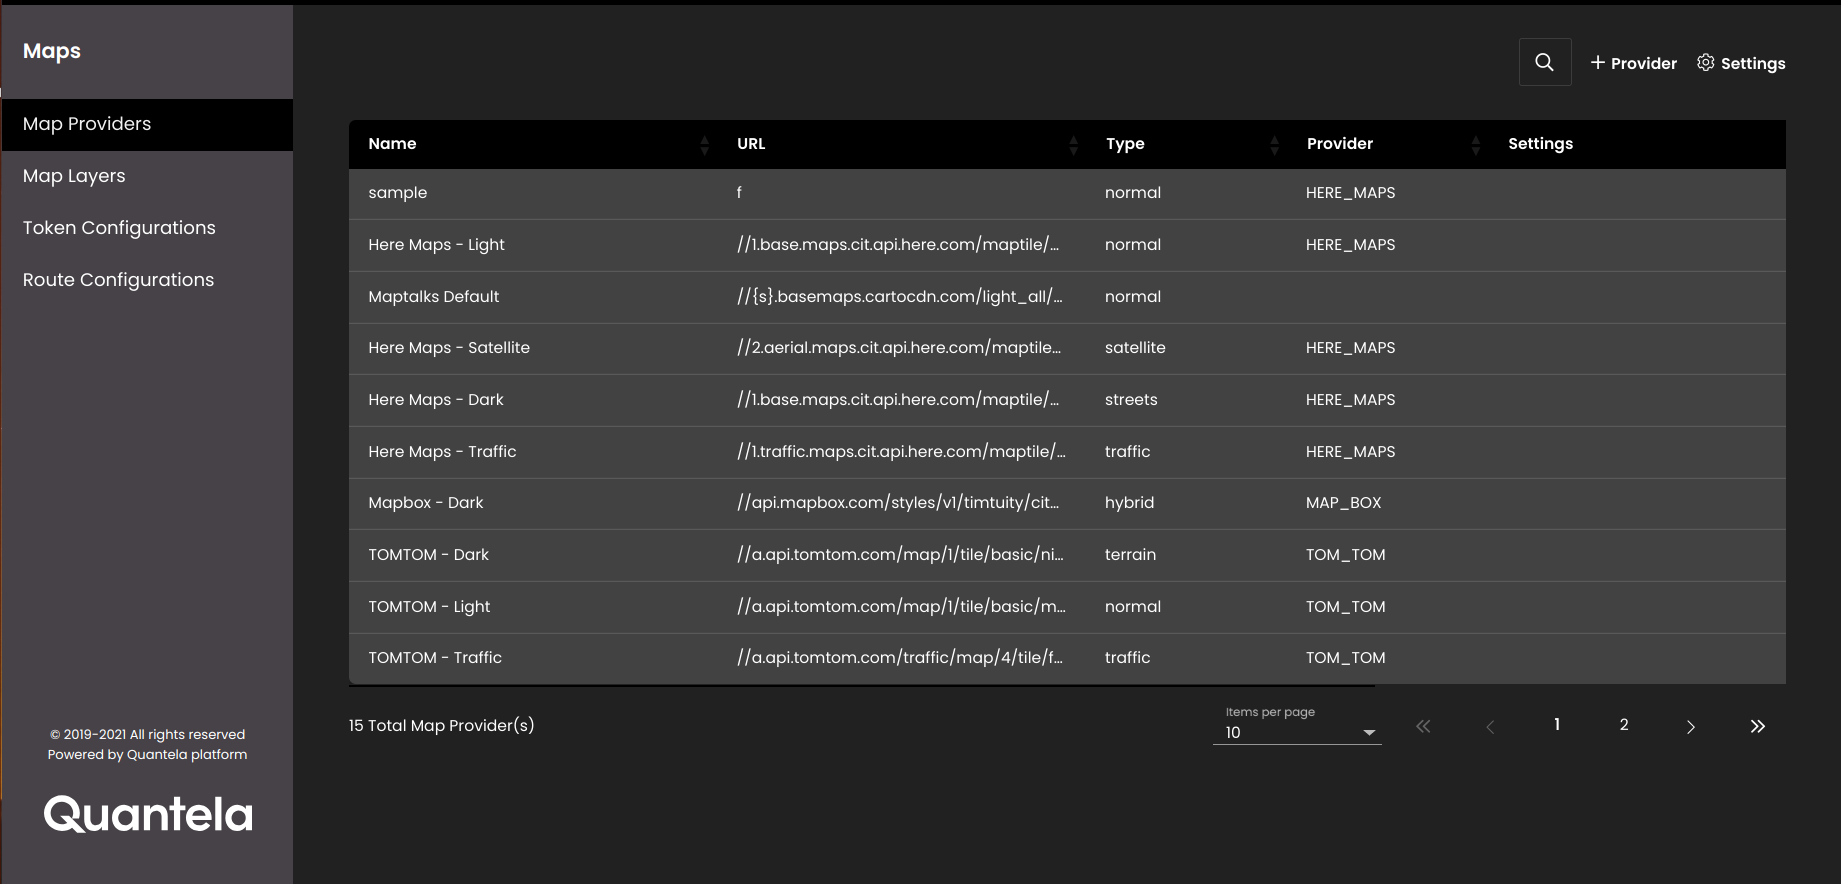Click TOM_TOM provider in TOMTOM - Dark row
The height and width of the screenshot is (884, 1841).
[x=1345, y=555]
